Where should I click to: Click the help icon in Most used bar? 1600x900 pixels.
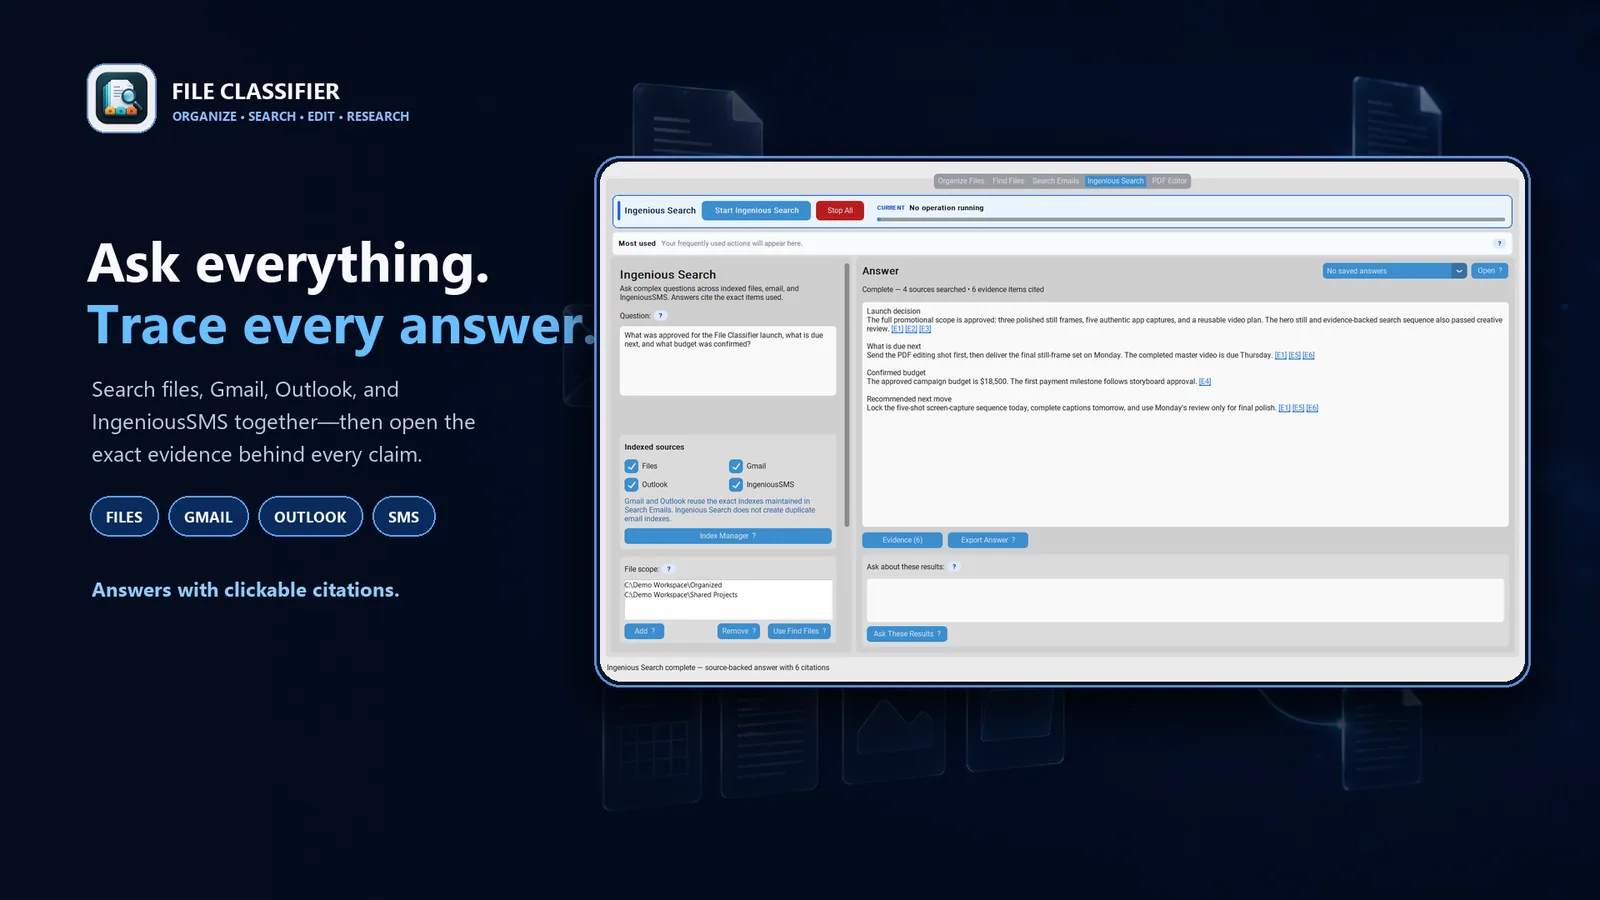click(x=1499, y=243)
